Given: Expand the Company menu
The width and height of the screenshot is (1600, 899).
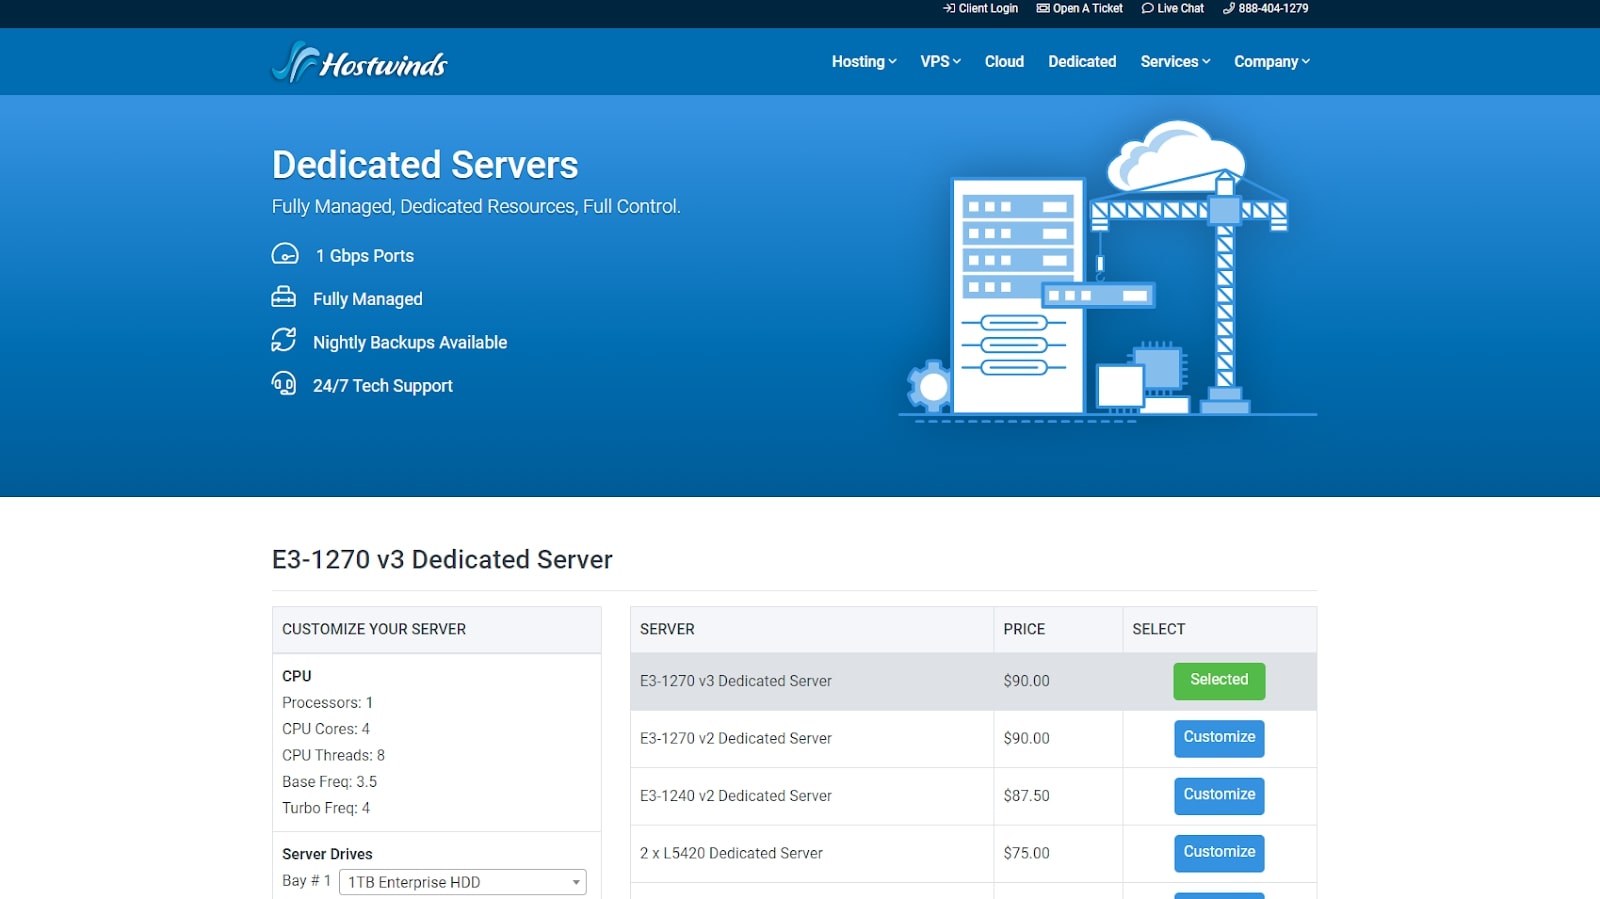Looking at the screenshot, I should click(1271, 61).
